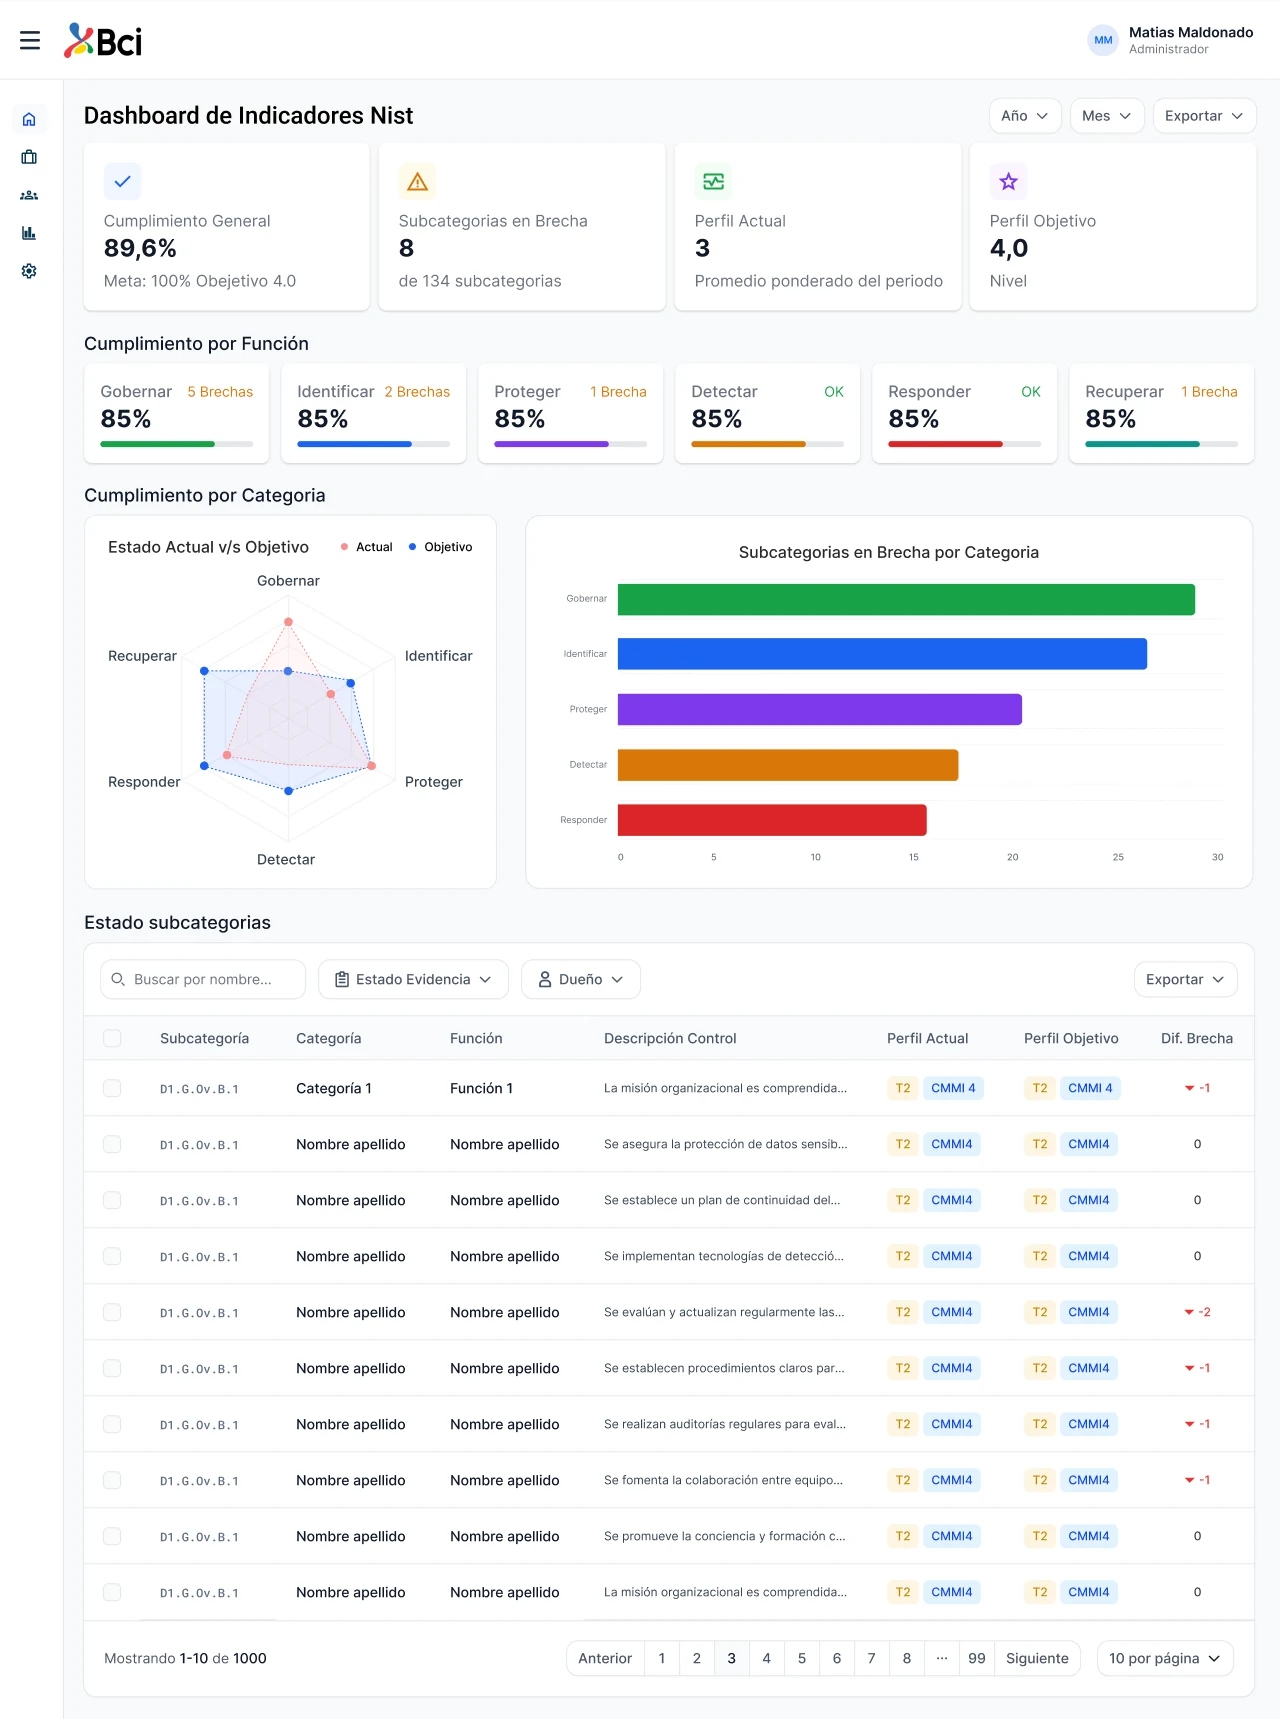
Task: Click the pagination ellipsis button
Action: tap(942, 1658)
